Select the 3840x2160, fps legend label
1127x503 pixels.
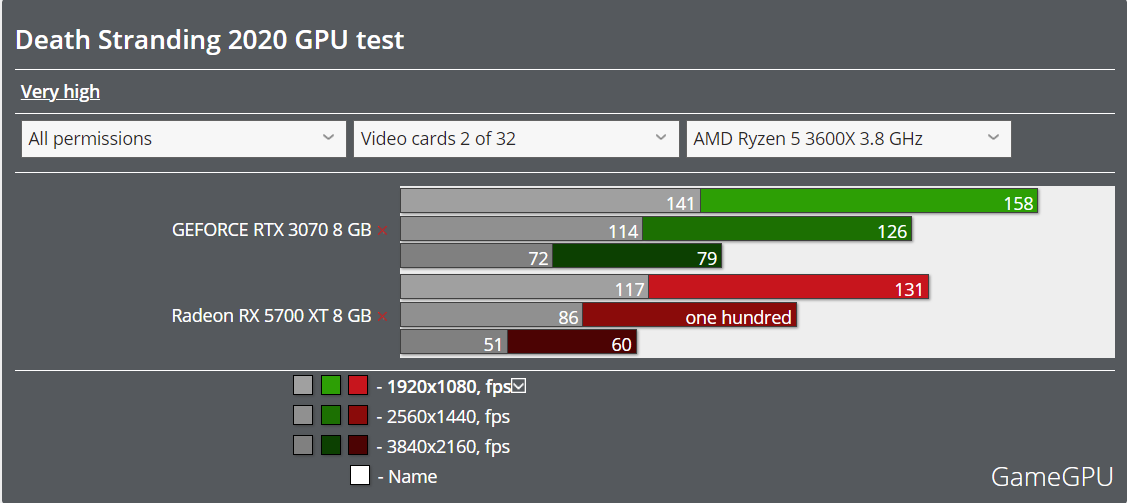[x=443, y=447]
